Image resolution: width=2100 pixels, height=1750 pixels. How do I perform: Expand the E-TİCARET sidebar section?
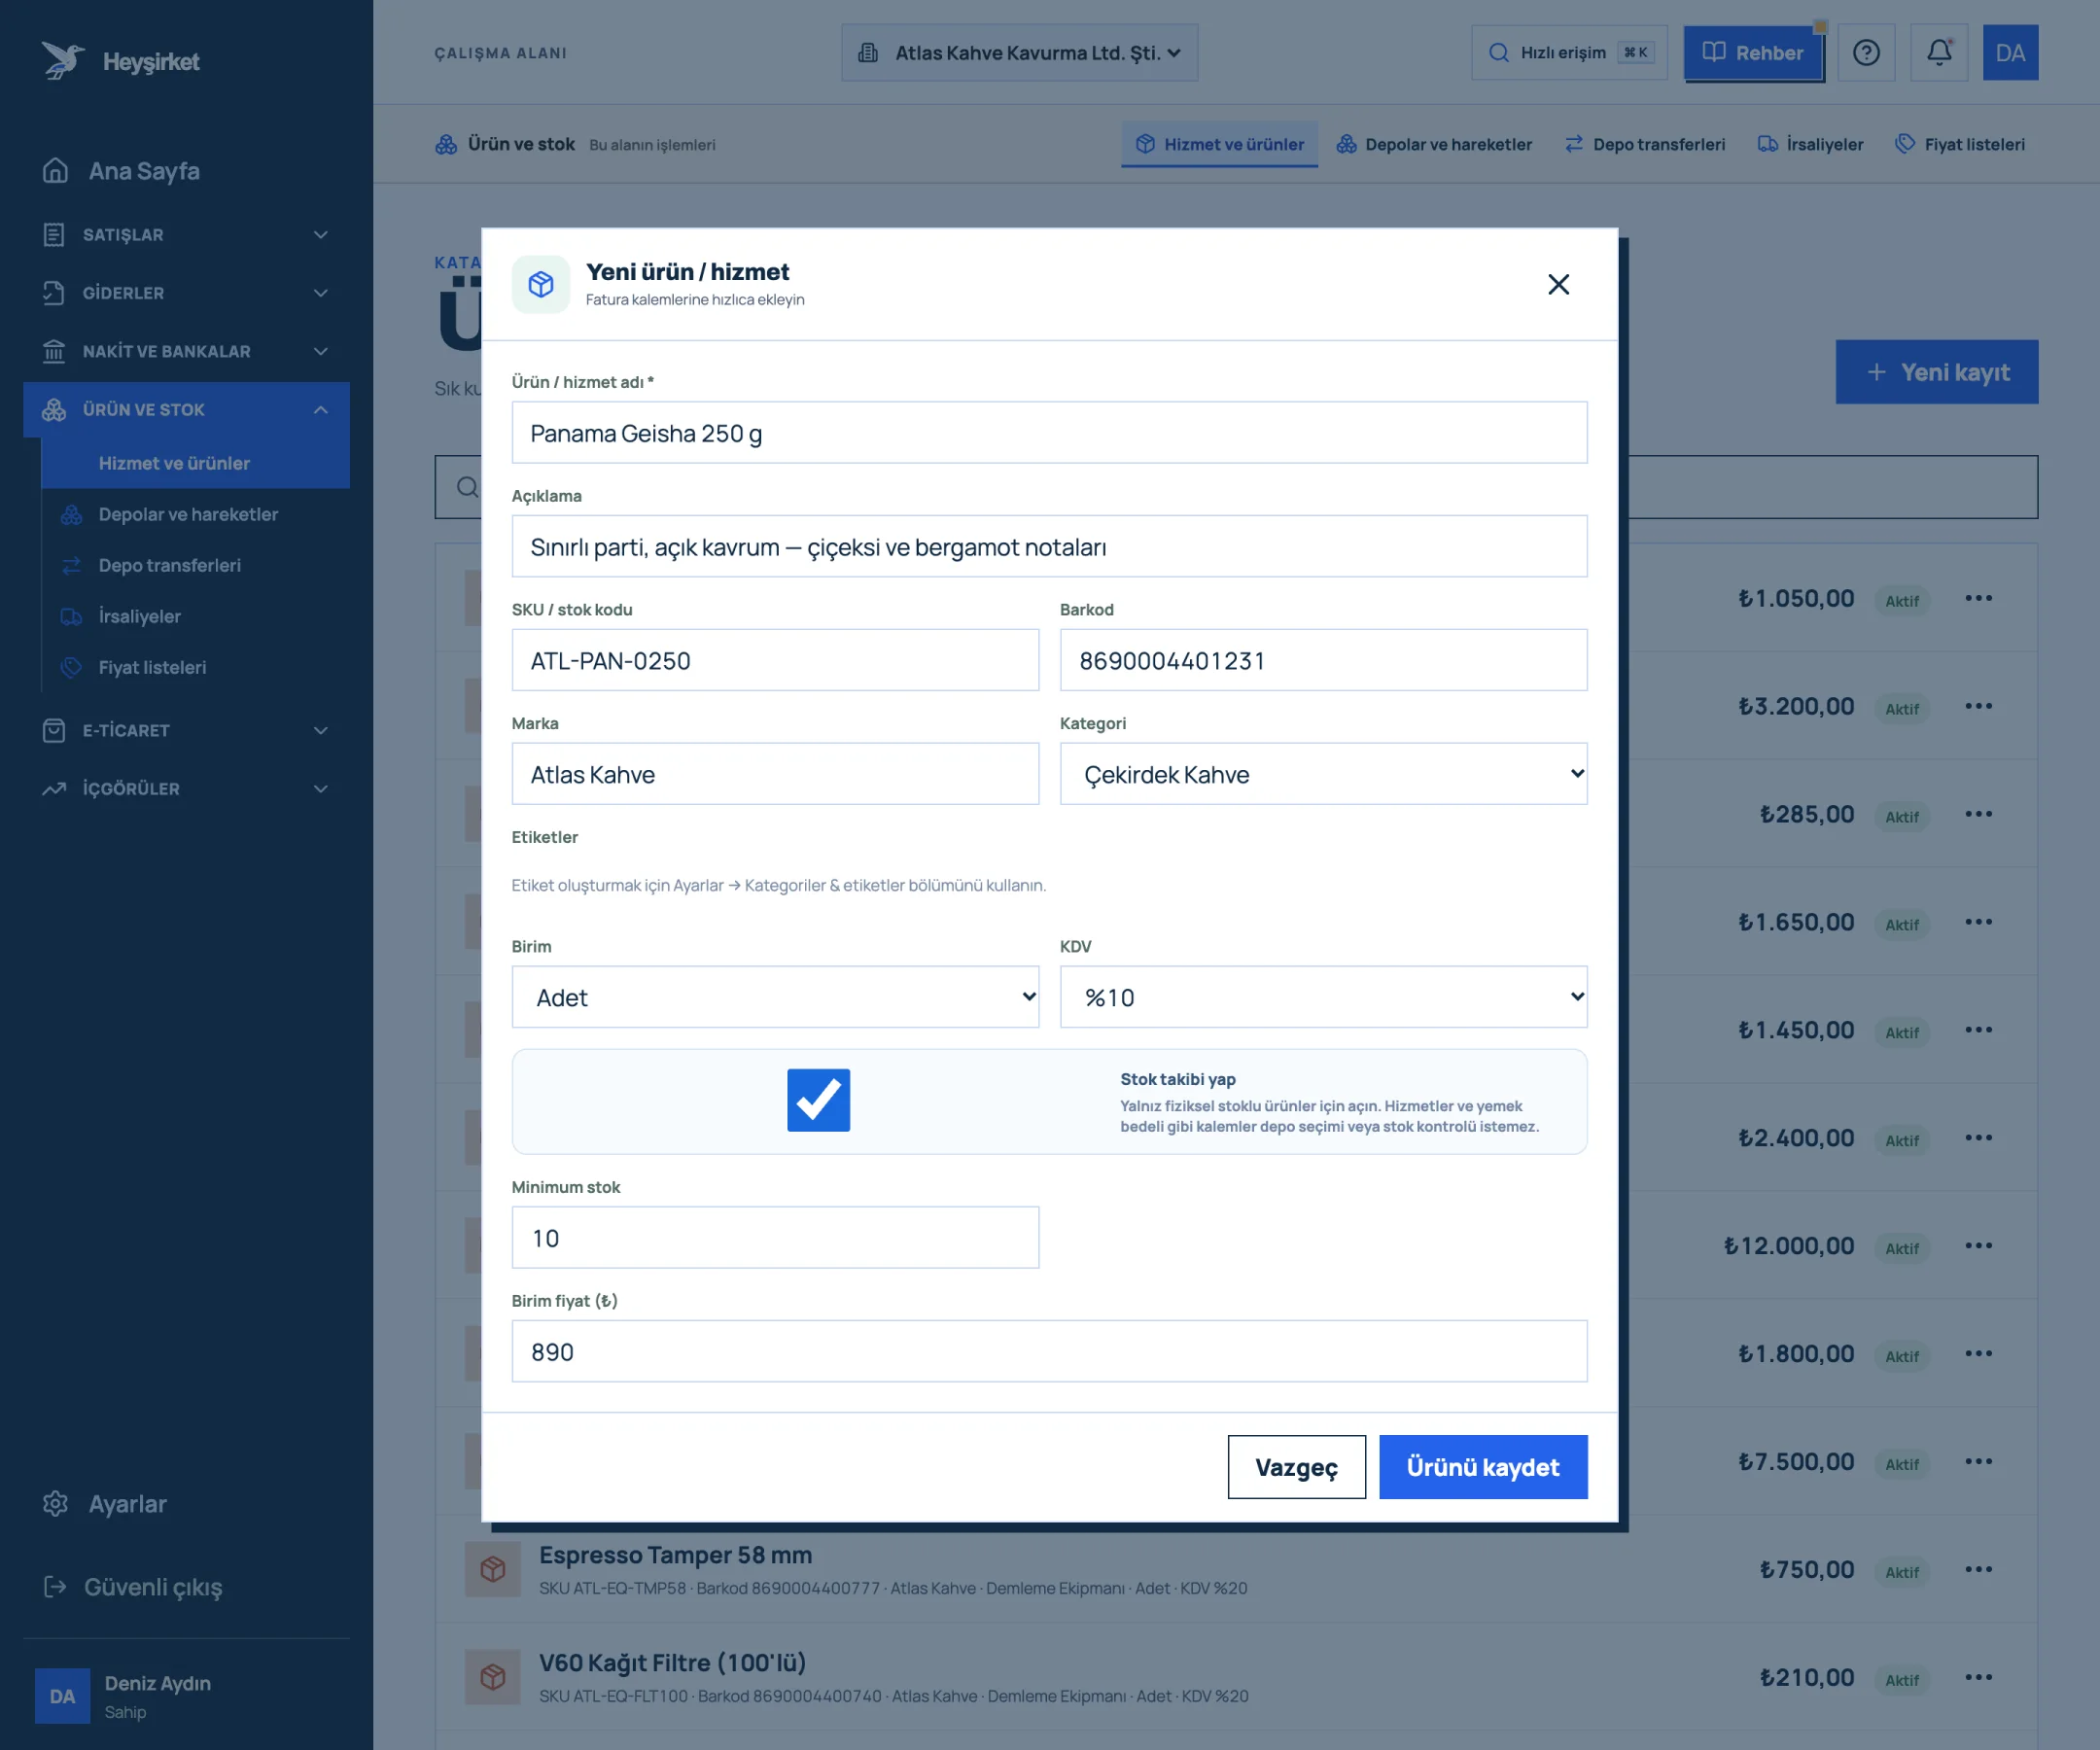186,731
